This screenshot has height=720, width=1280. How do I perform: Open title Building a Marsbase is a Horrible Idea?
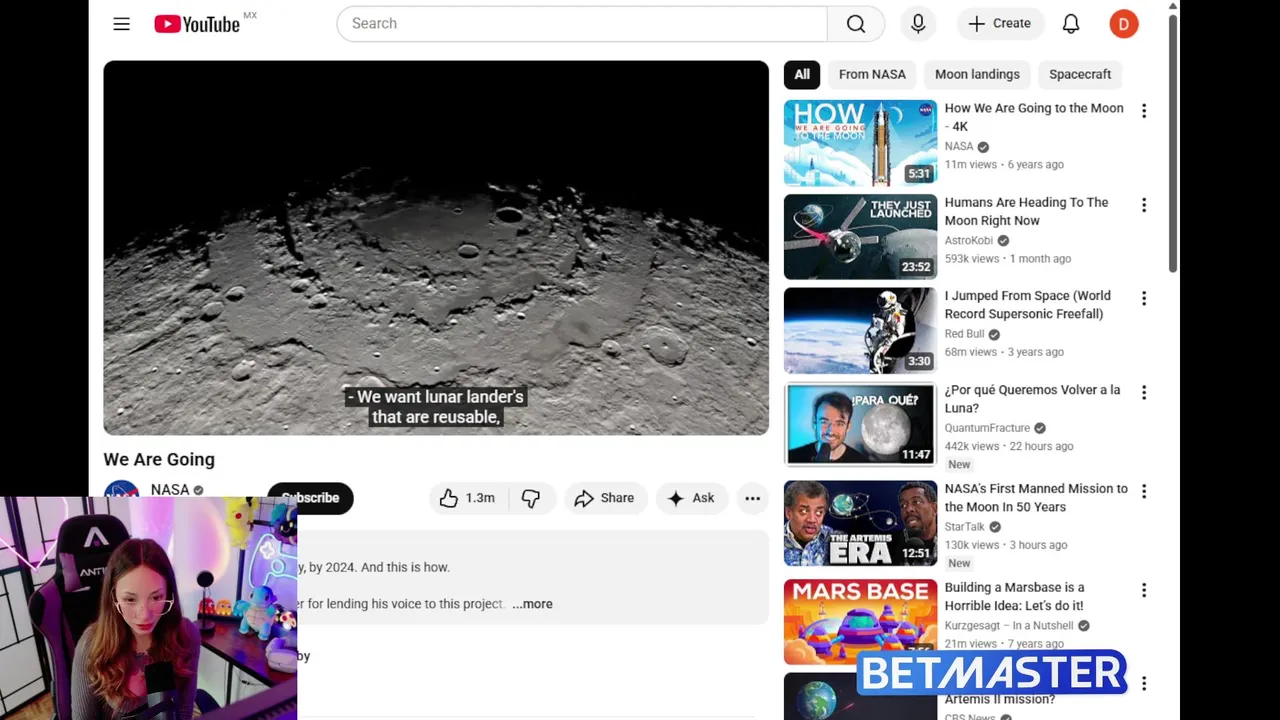pos(1015,597)
